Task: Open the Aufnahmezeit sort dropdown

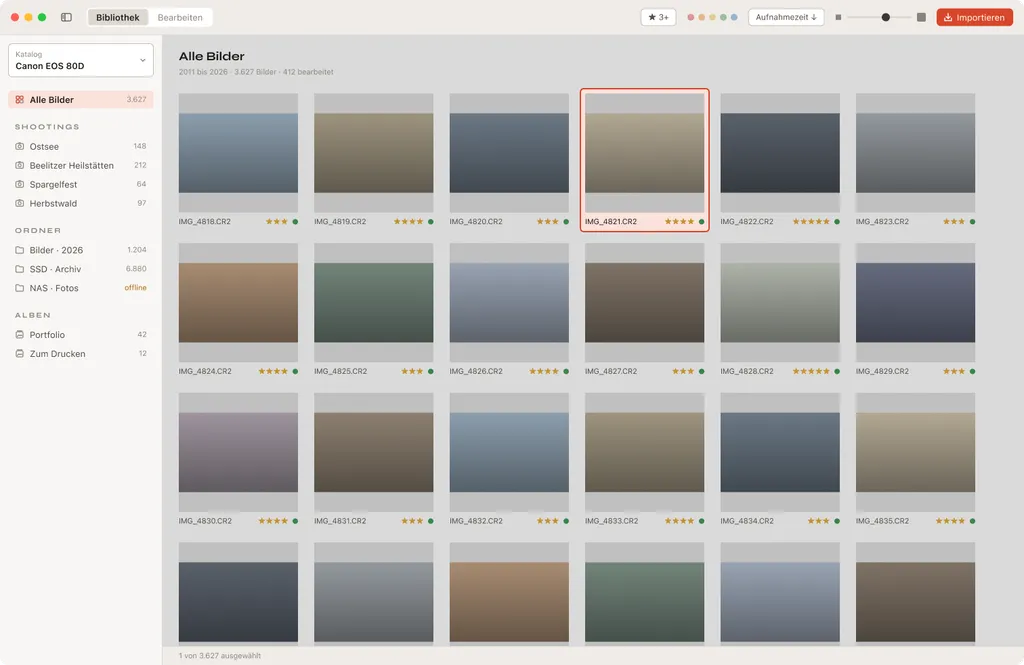Action: (786, 18)
